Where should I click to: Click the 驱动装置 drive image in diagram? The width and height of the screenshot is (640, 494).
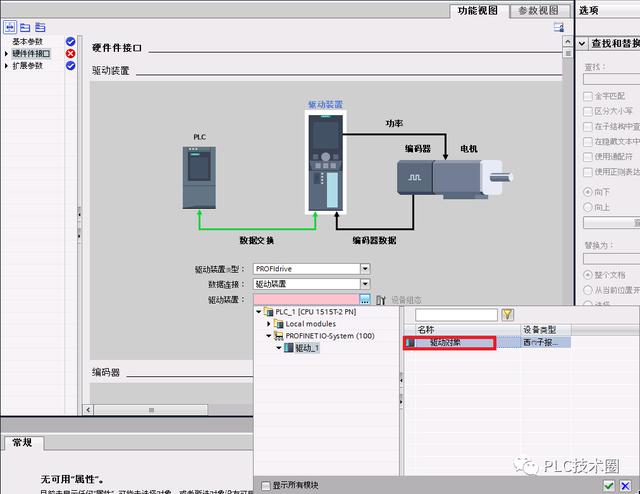point(325,161)
